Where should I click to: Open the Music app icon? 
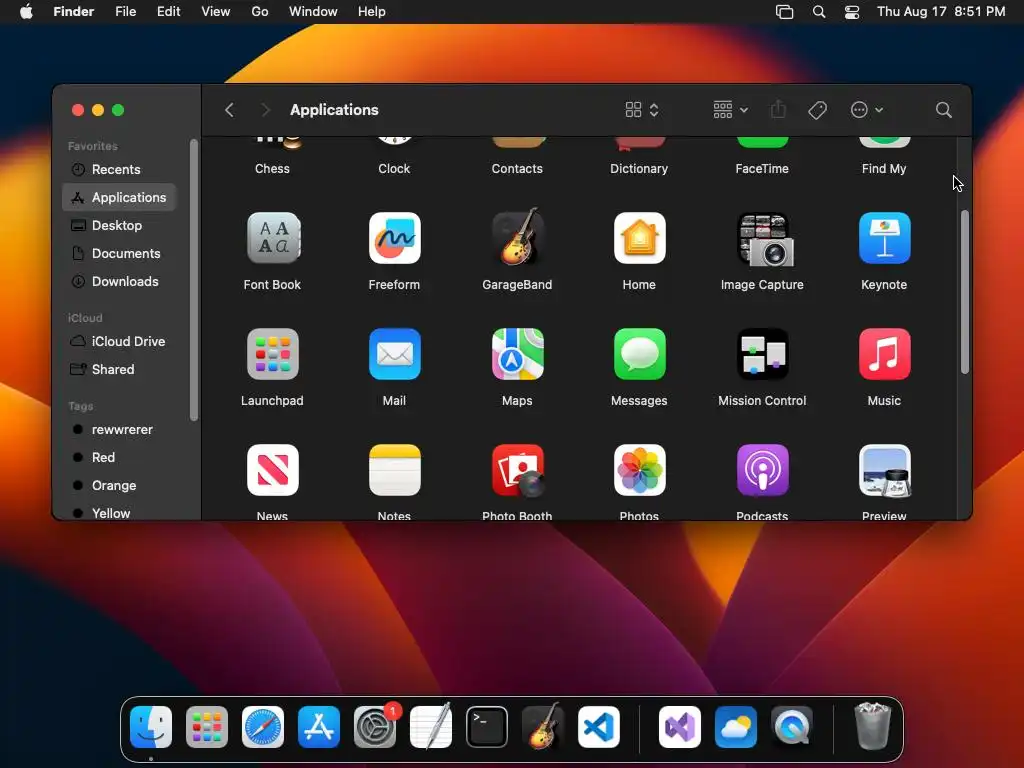click(x=884, y=354)
